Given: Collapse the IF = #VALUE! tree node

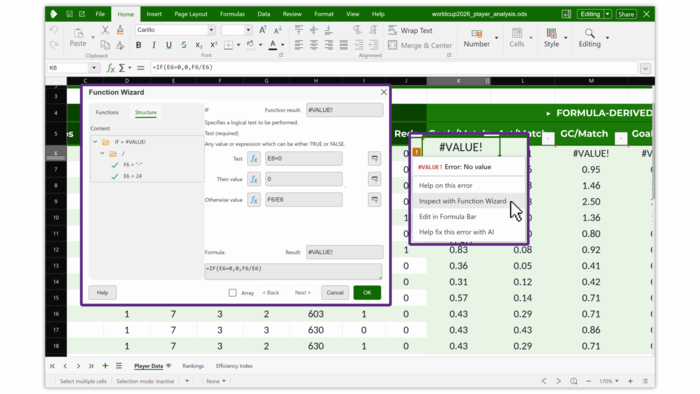Looking at the screenshot, I should [x=95, y=142].
